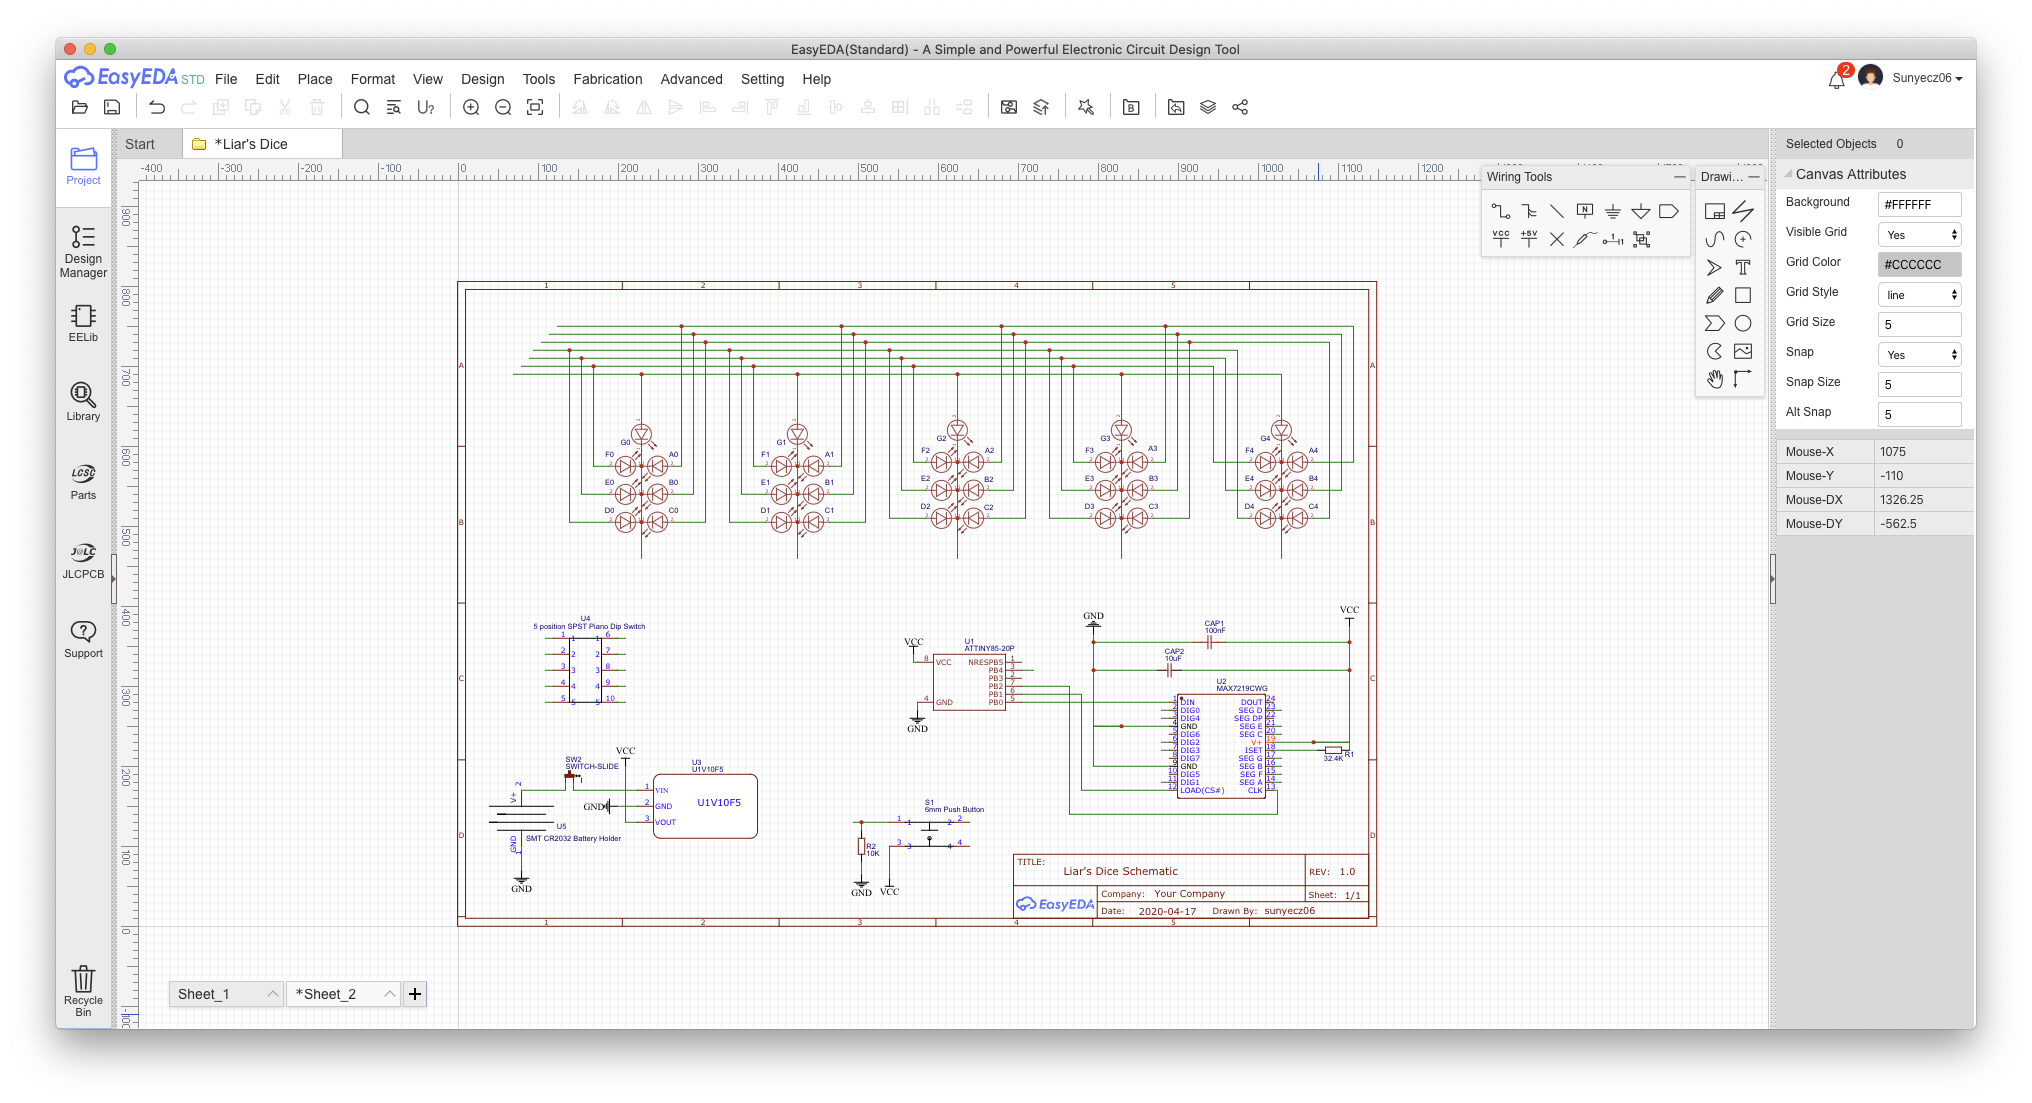Place a VCC net flag

[x=1500, y=239]
